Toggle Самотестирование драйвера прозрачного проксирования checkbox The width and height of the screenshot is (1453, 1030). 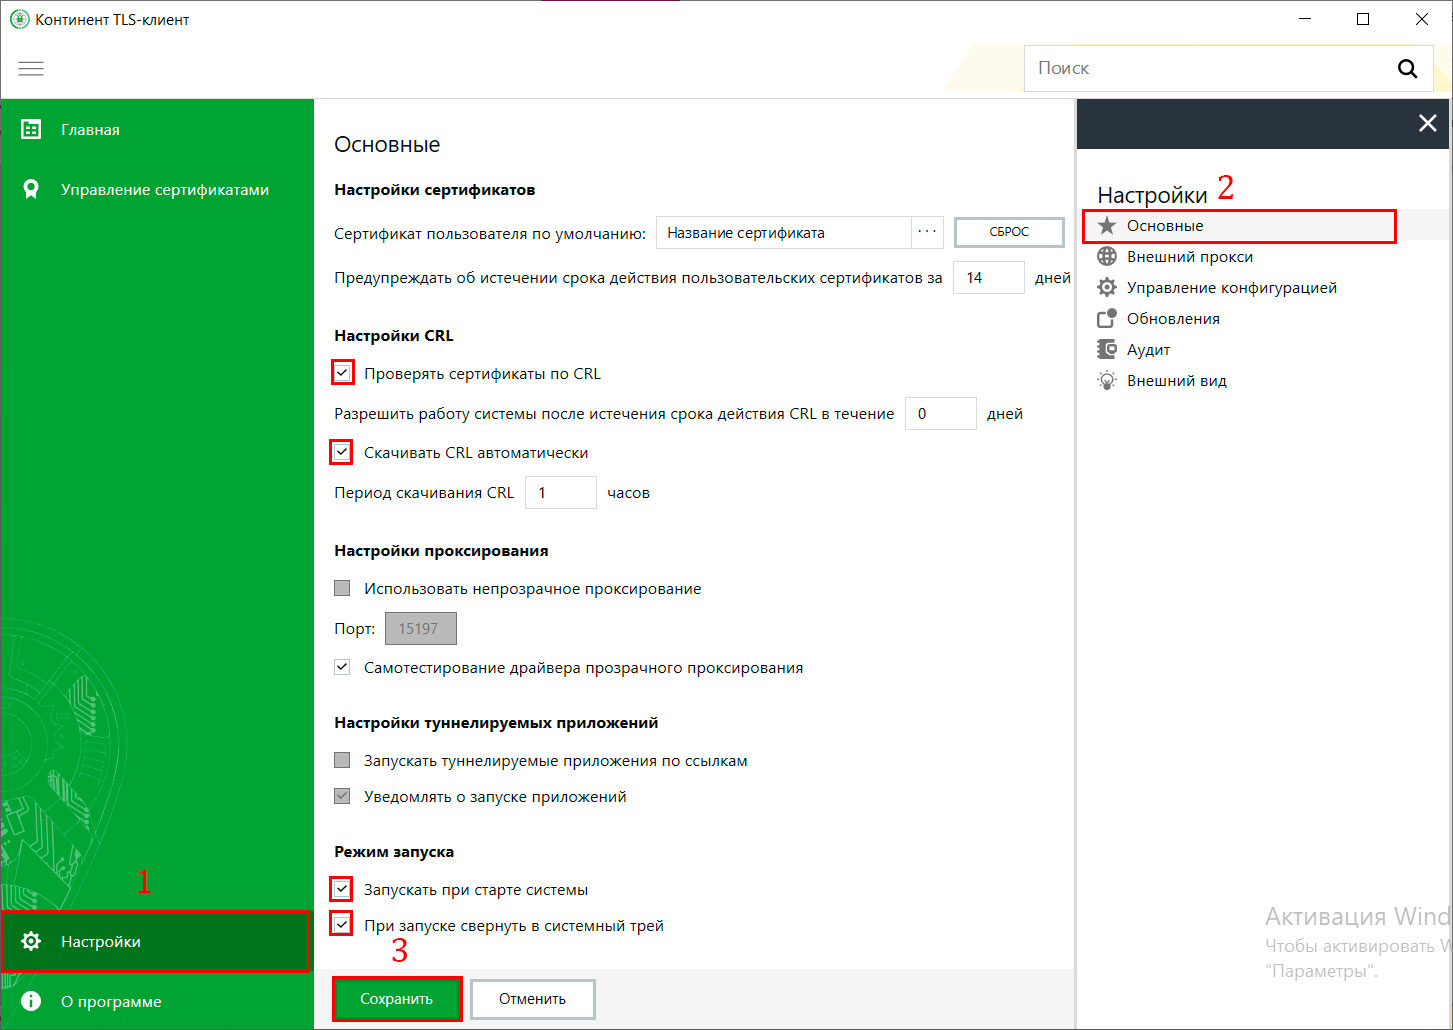342,667
